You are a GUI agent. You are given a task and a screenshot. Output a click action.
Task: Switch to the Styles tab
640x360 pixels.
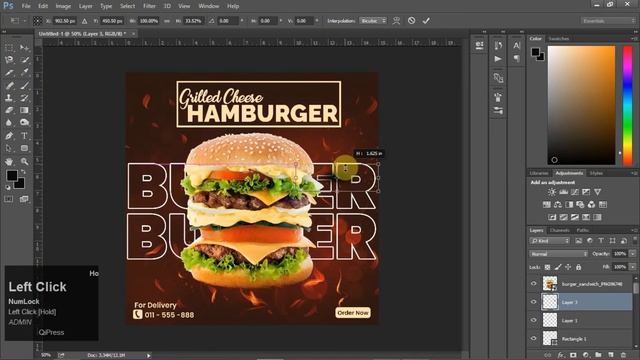click(x=596, y=173)
